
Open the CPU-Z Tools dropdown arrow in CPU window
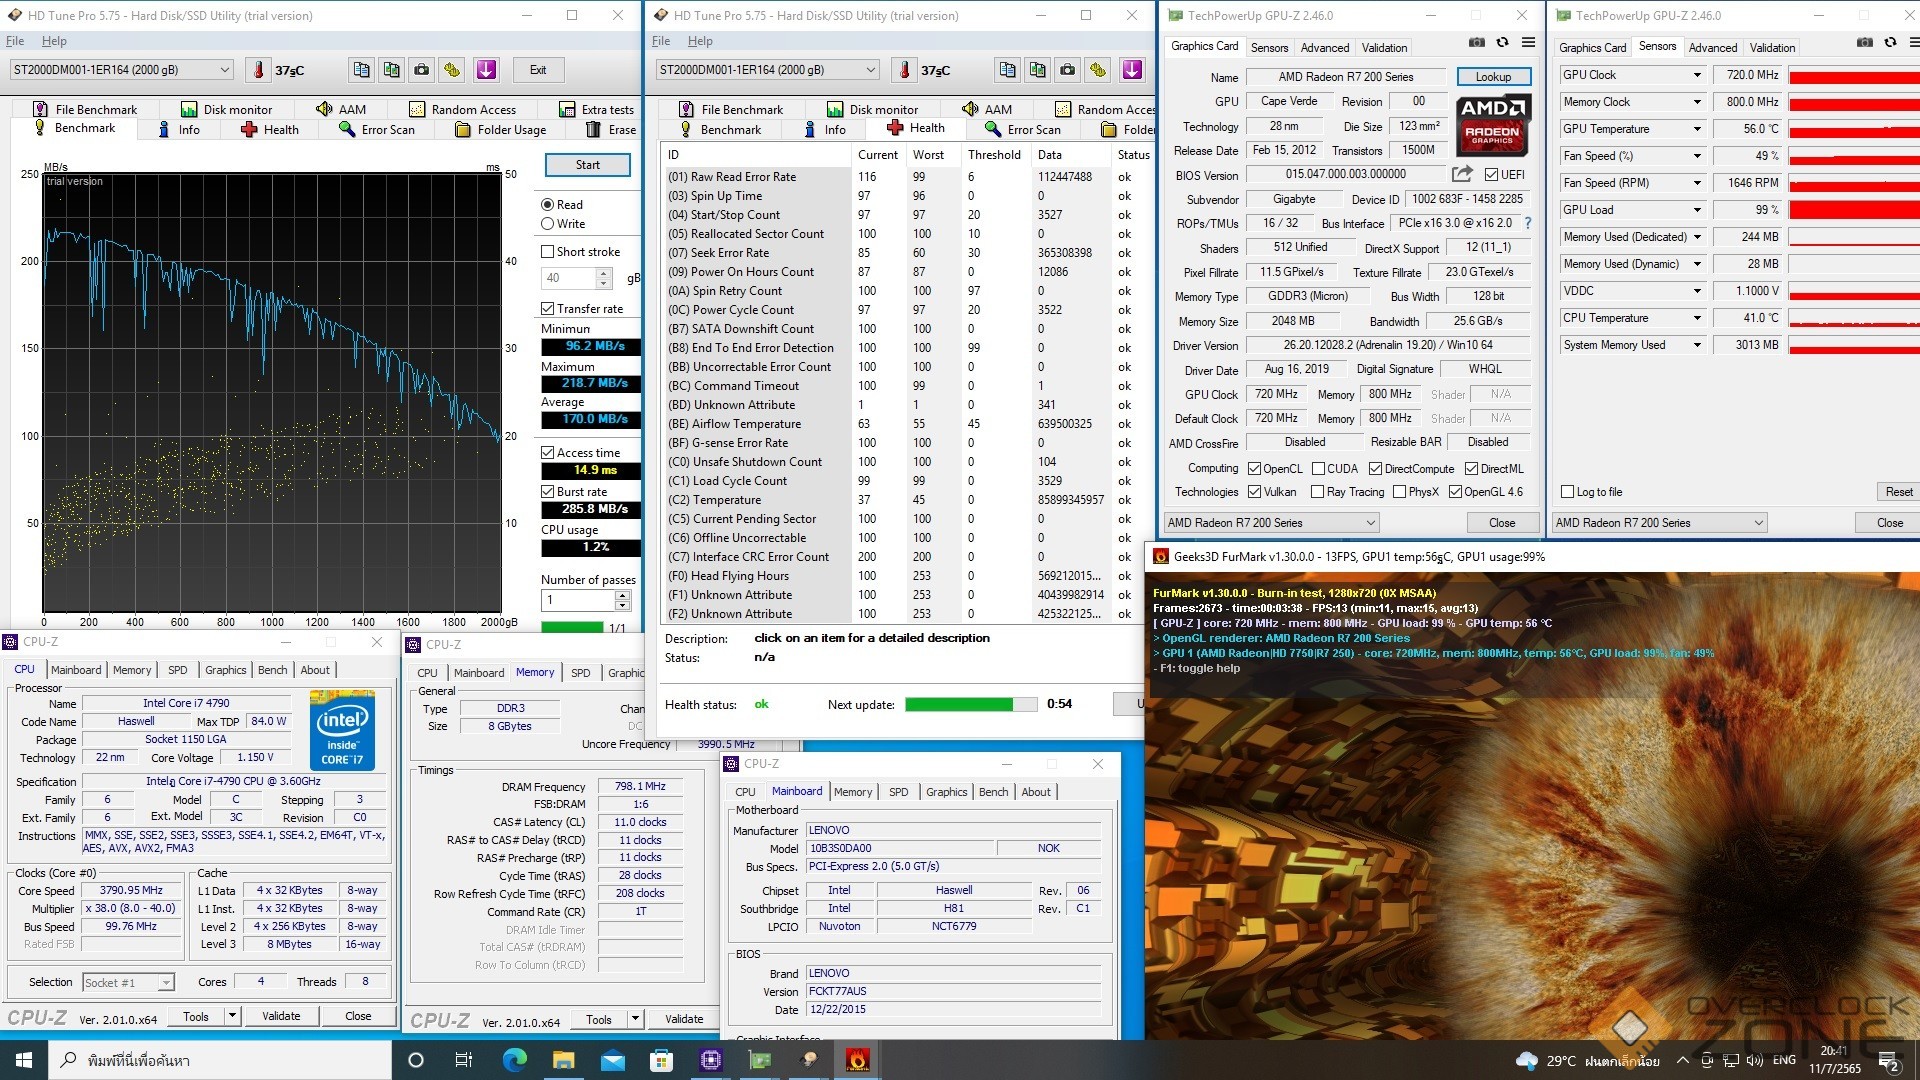tap(232, 1016)
